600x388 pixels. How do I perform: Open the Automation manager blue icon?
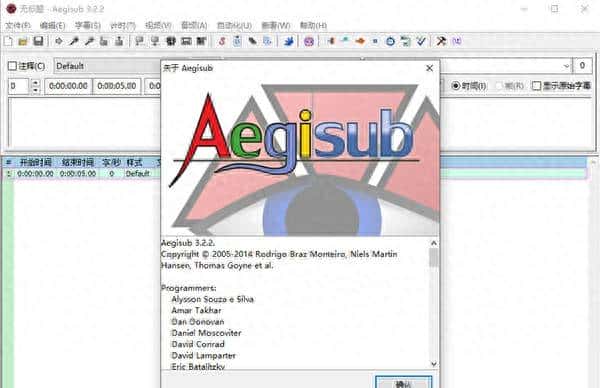pyautogui.click(x=289, y=41)
